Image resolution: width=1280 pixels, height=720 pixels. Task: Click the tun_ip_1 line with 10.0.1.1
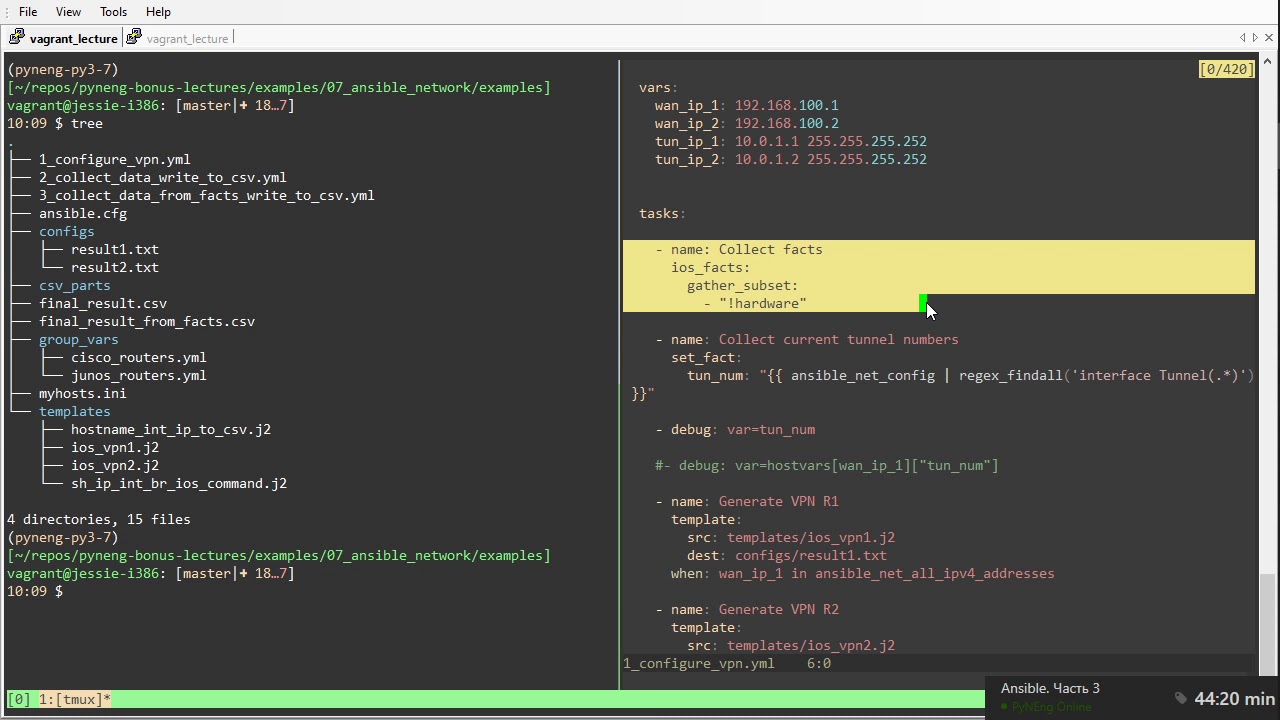(x=791, y=141)
